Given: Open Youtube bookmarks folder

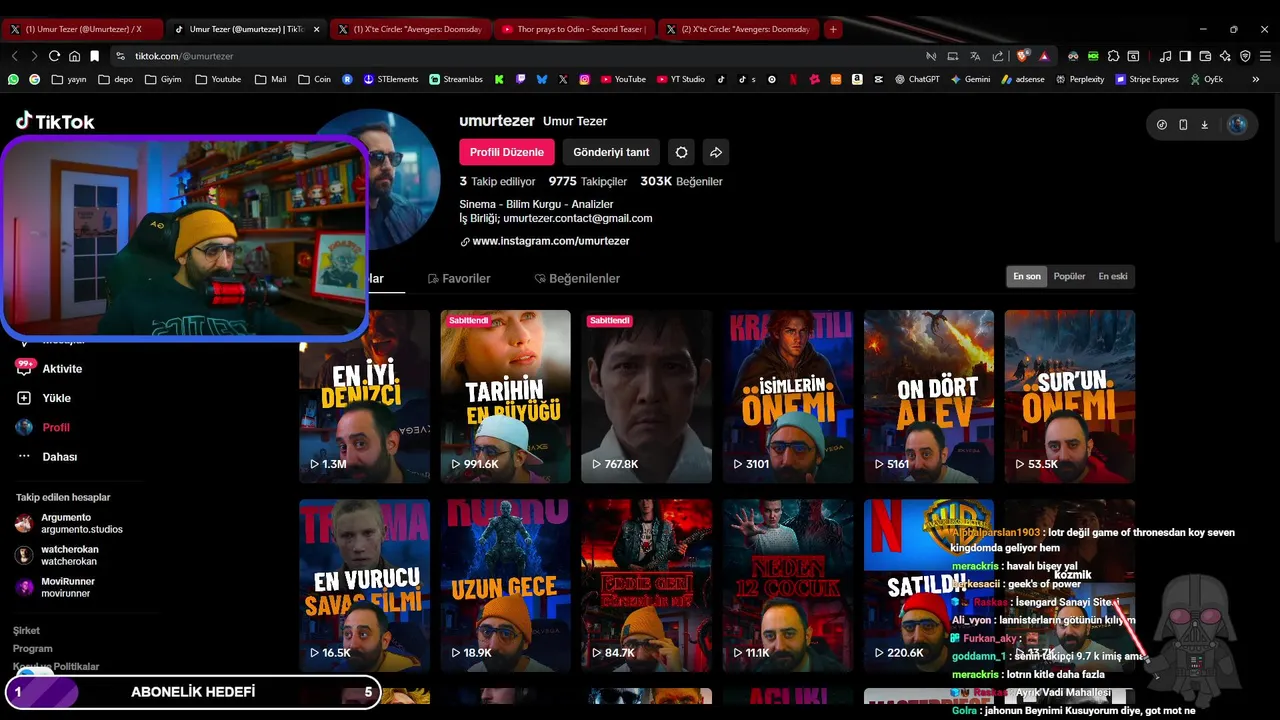Looking at the screenshot, I should coord(218,79).
